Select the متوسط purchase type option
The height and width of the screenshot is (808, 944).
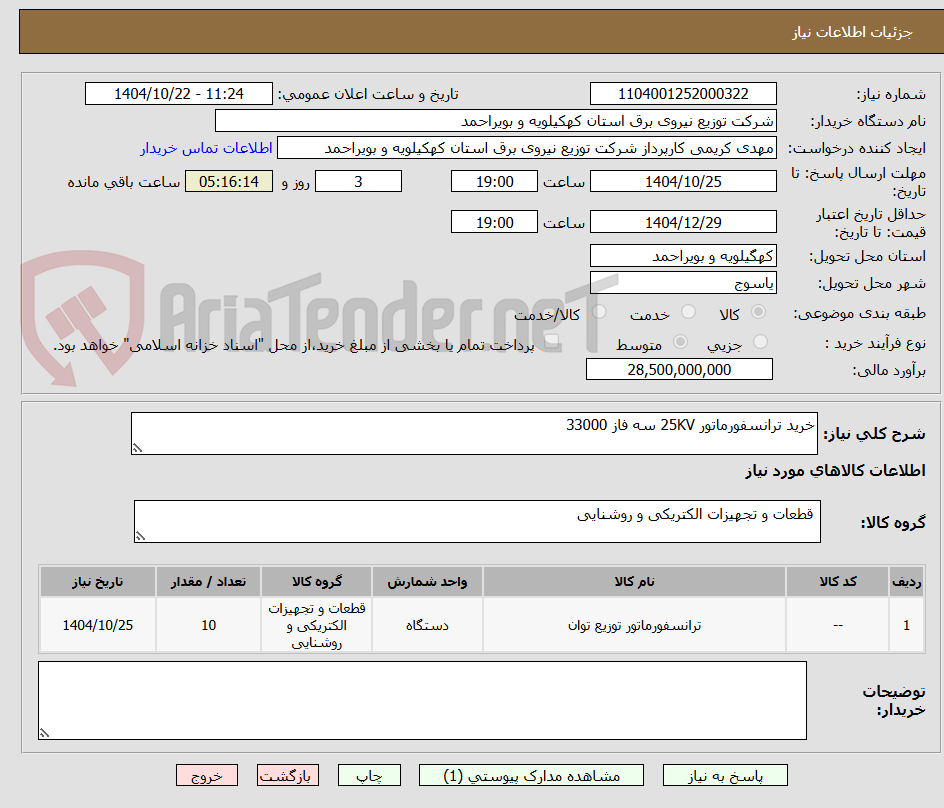tap(679, 341)
